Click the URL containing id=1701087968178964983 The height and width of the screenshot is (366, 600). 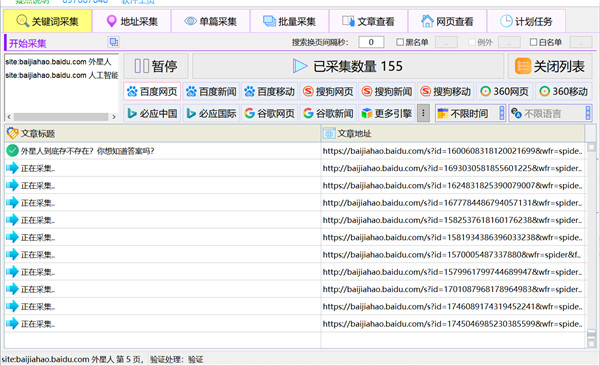pos(452,289)
